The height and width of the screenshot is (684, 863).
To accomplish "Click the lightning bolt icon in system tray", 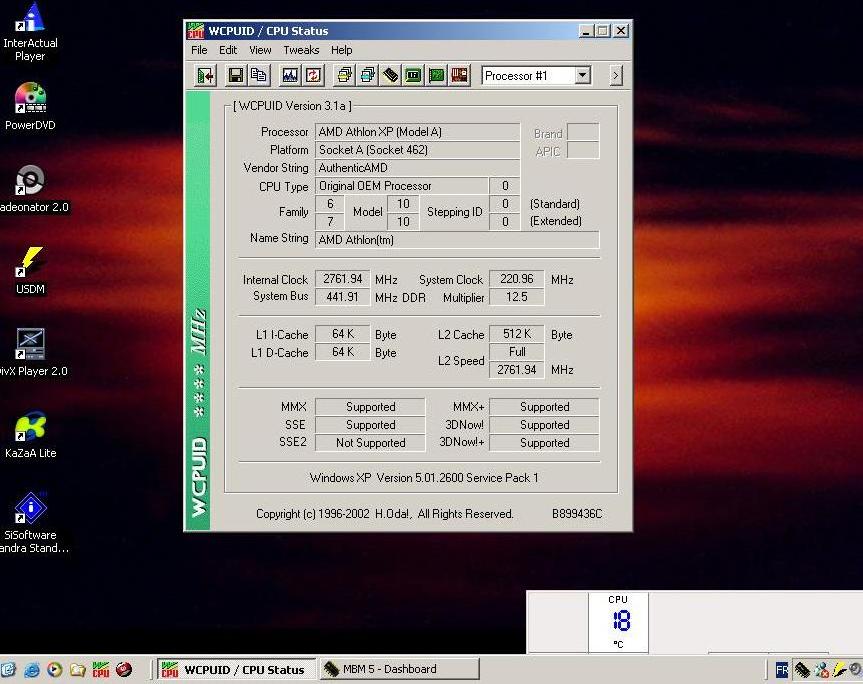I will (x=839, y=670).
